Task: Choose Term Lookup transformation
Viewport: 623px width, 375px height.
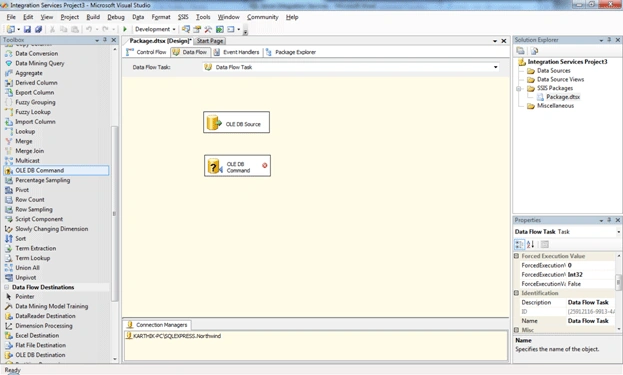Action: coord(33,258)
